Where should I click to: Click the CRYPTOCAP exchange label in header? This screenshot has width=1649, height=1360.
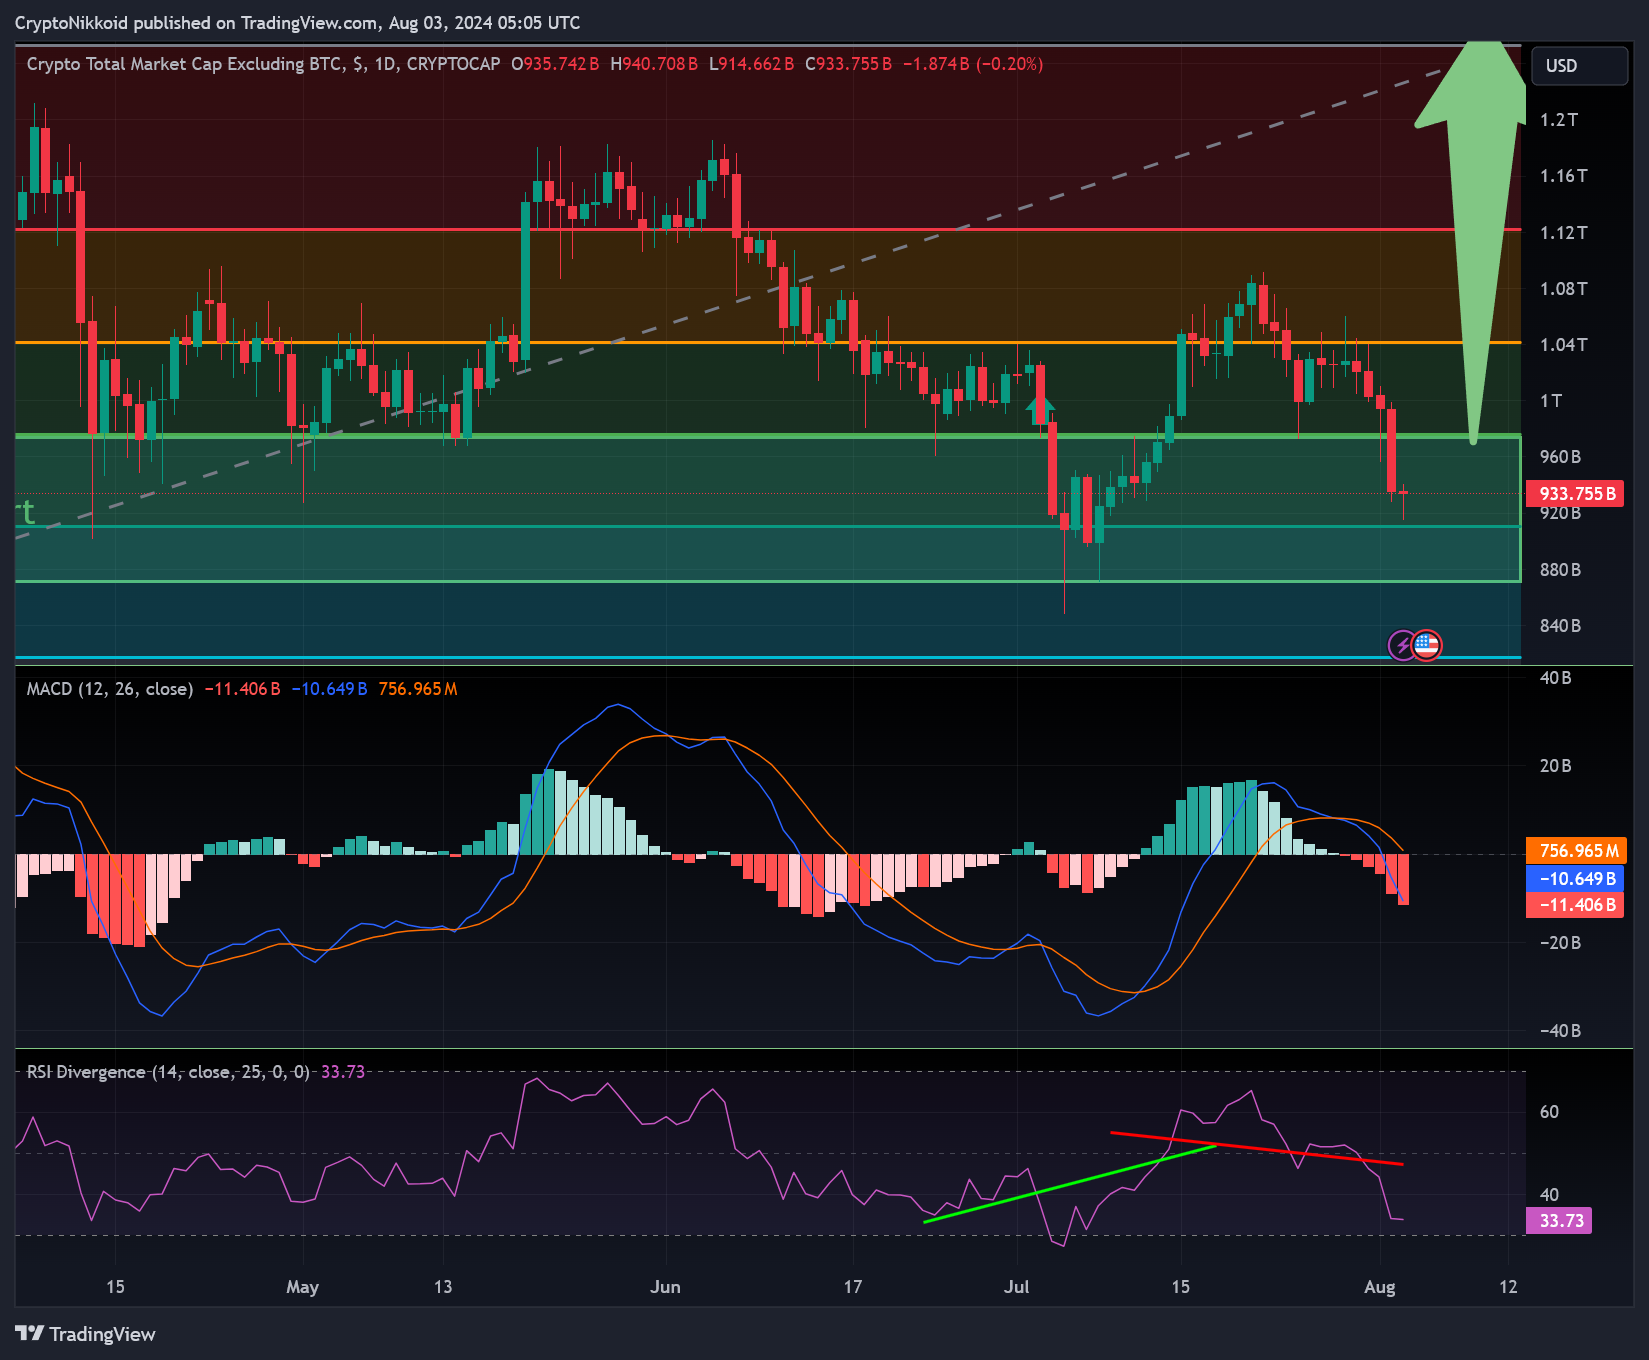453,64
